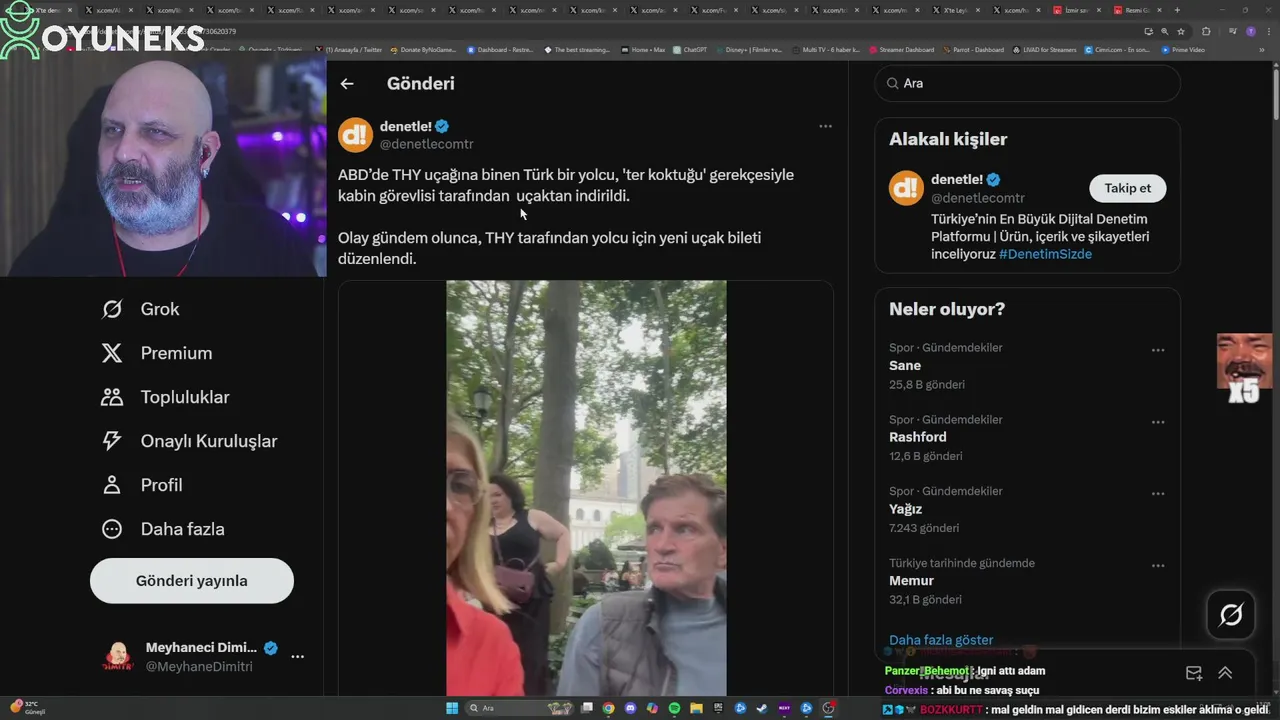Click the @denetlecomtr handle on the post
The width and height of the screenshot is (1280, 720).
426,144
